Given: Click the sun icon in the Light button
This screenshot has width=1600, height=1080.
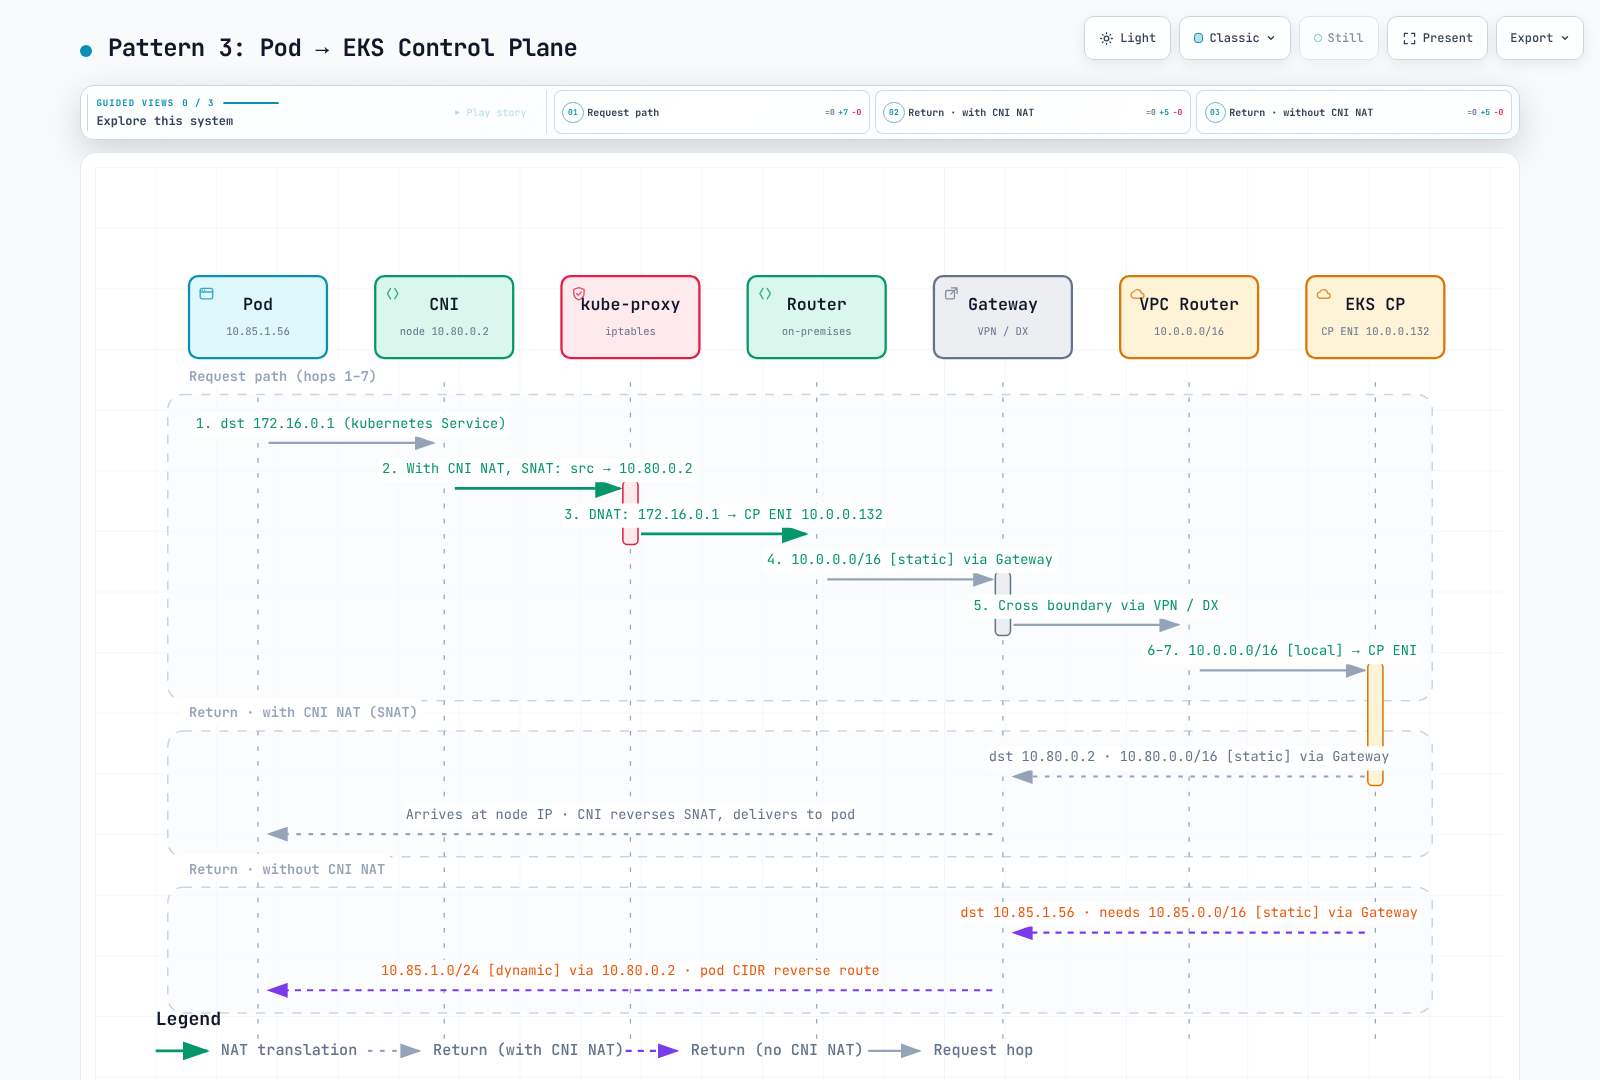Looking at the screenshot, I should tap(1106, 38).
